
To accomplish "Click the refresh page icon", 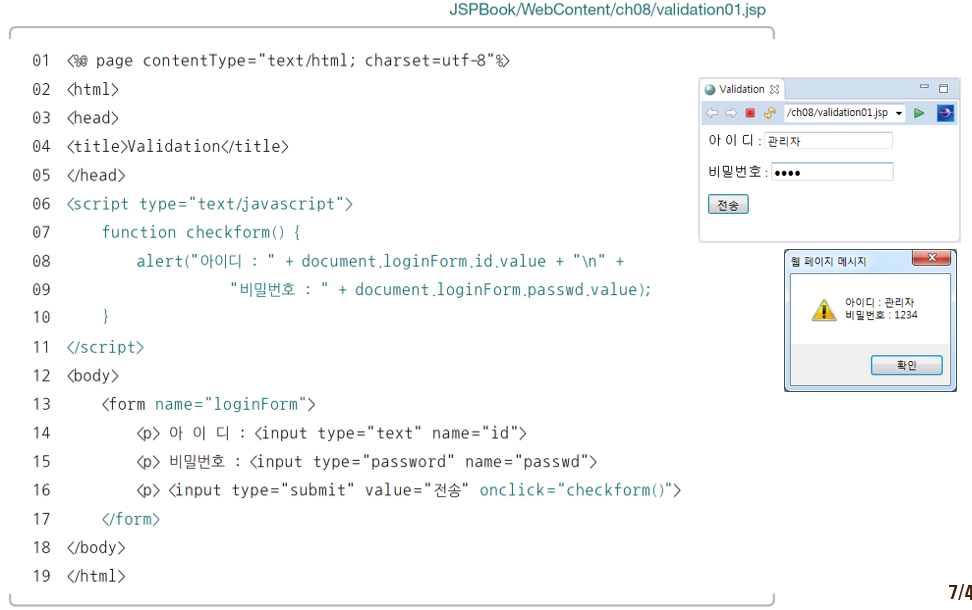I will (x=770, y=113).
